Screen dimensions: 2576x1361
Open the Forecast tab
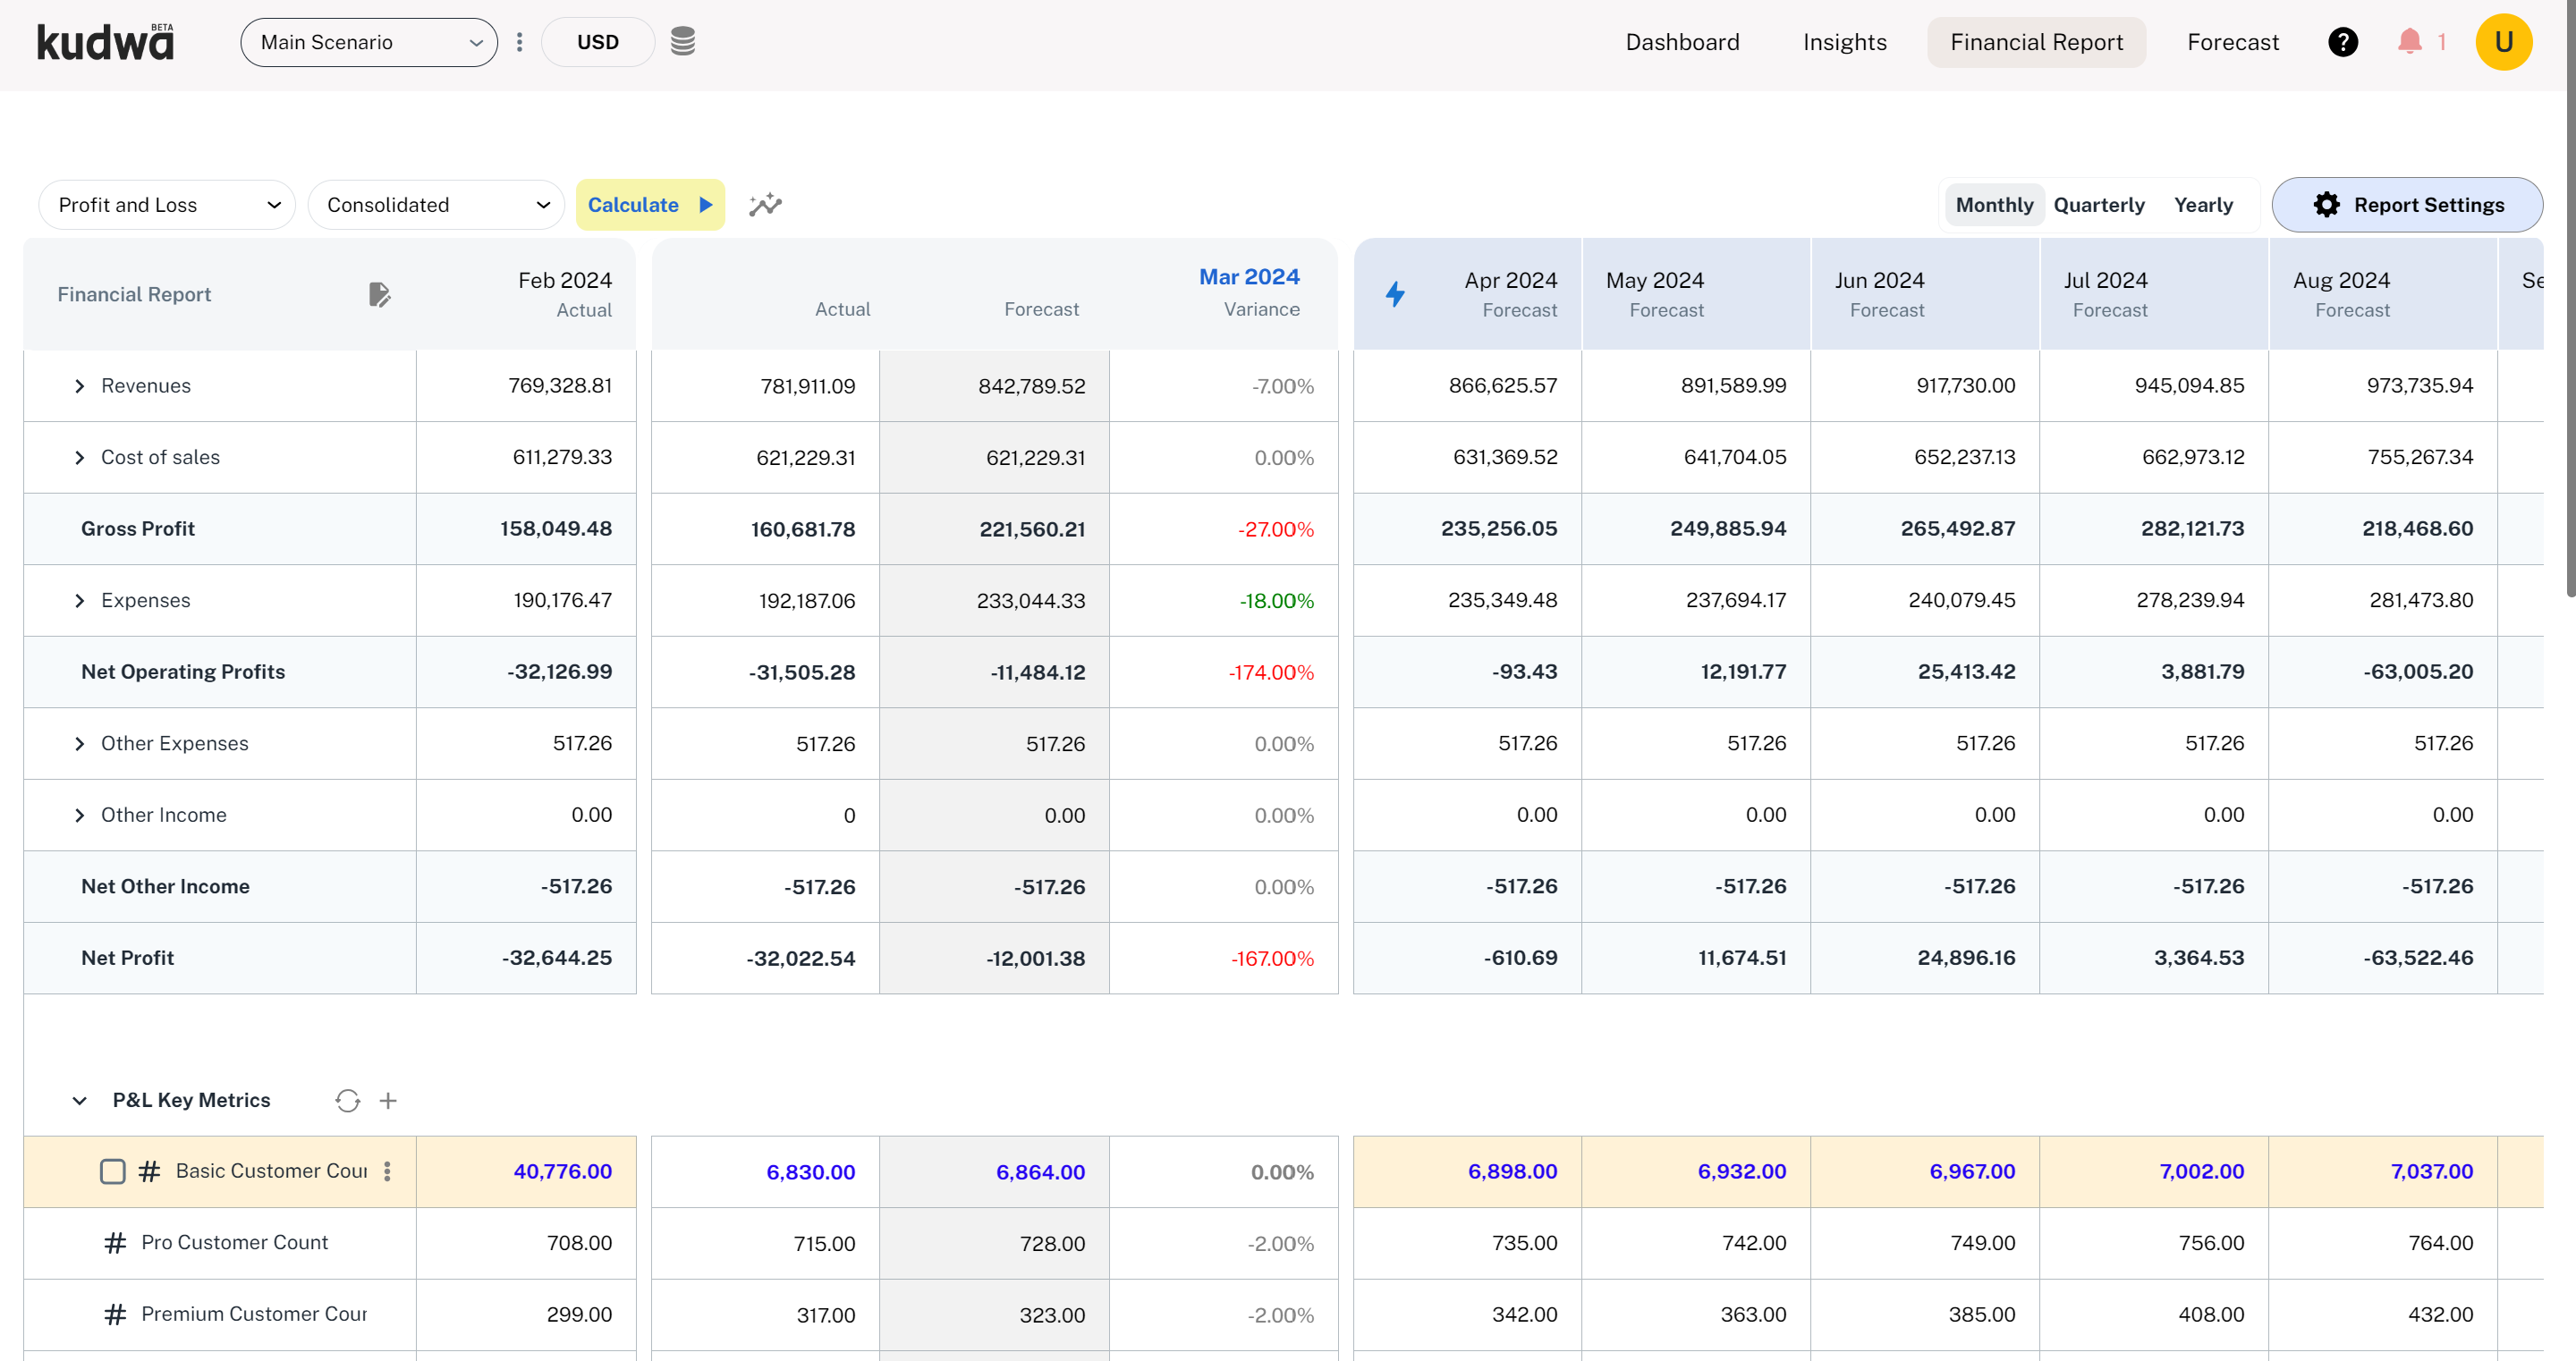[x=2232, y=42]
